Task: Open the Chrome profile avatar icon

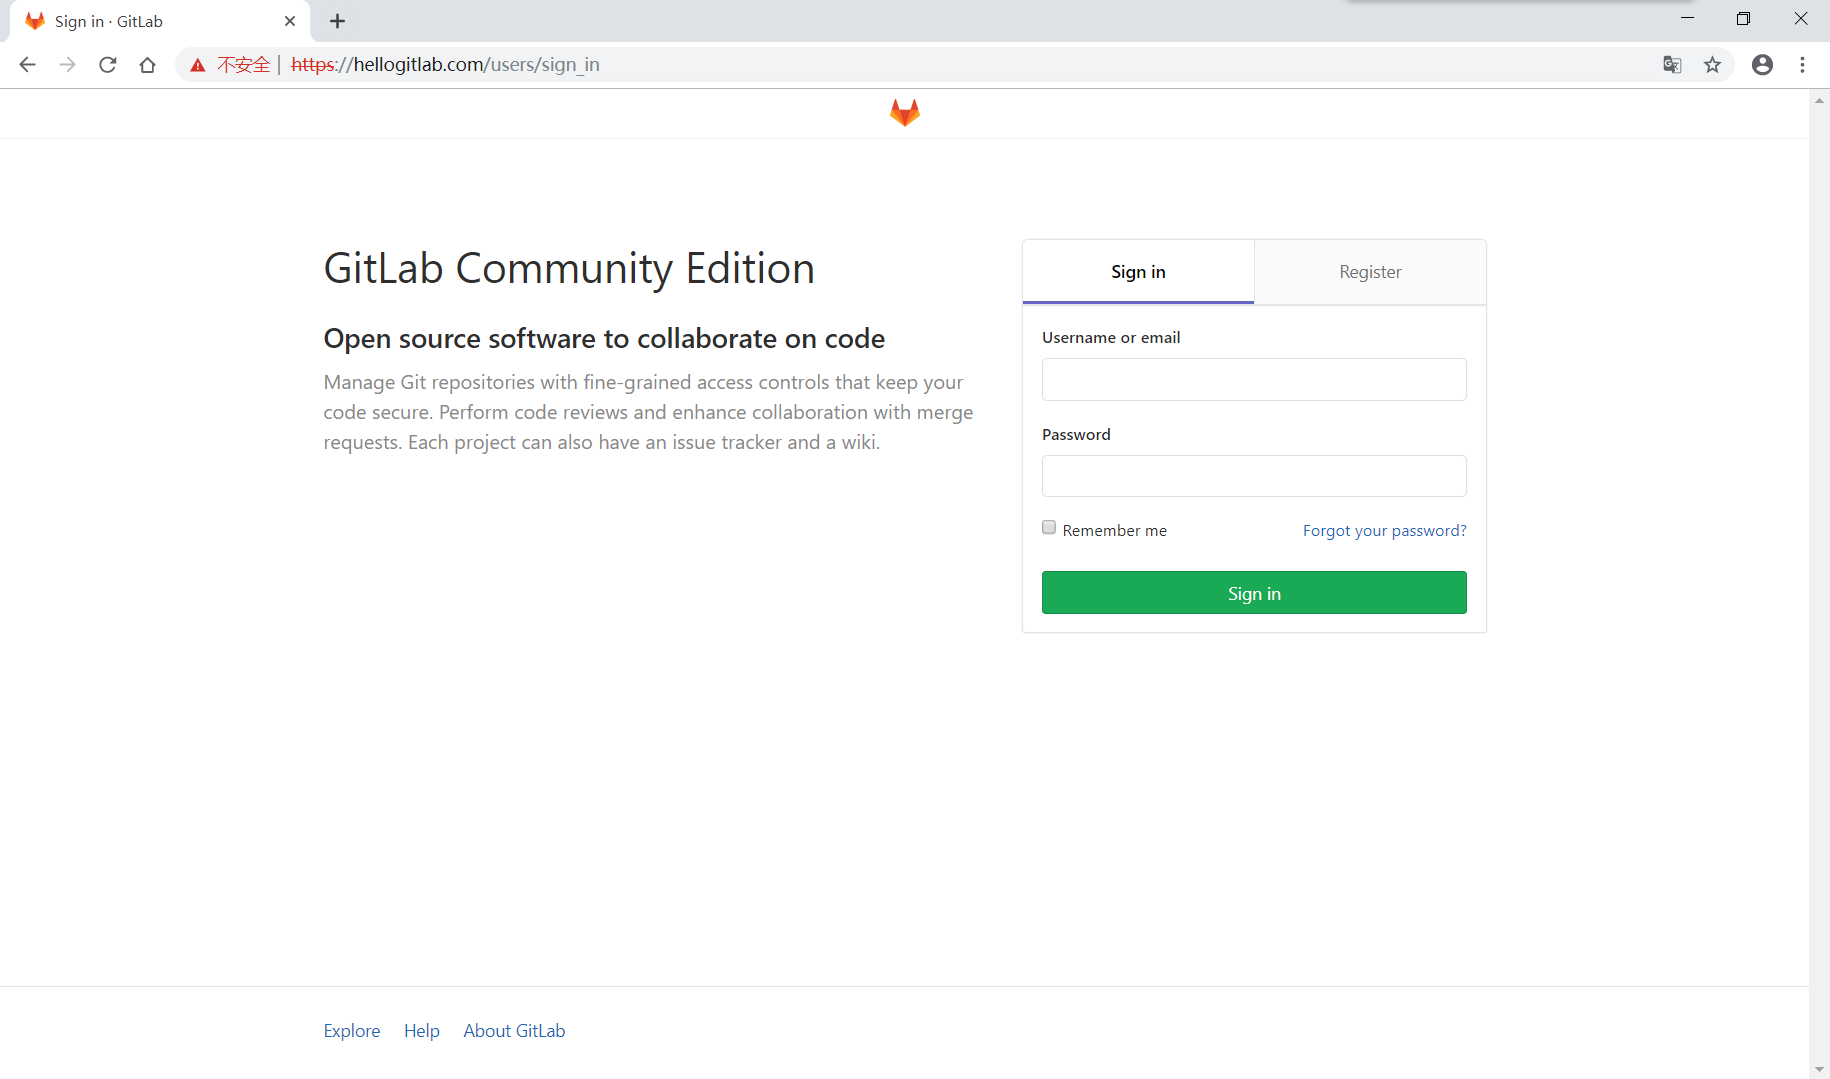Action: click(1762, 65)
